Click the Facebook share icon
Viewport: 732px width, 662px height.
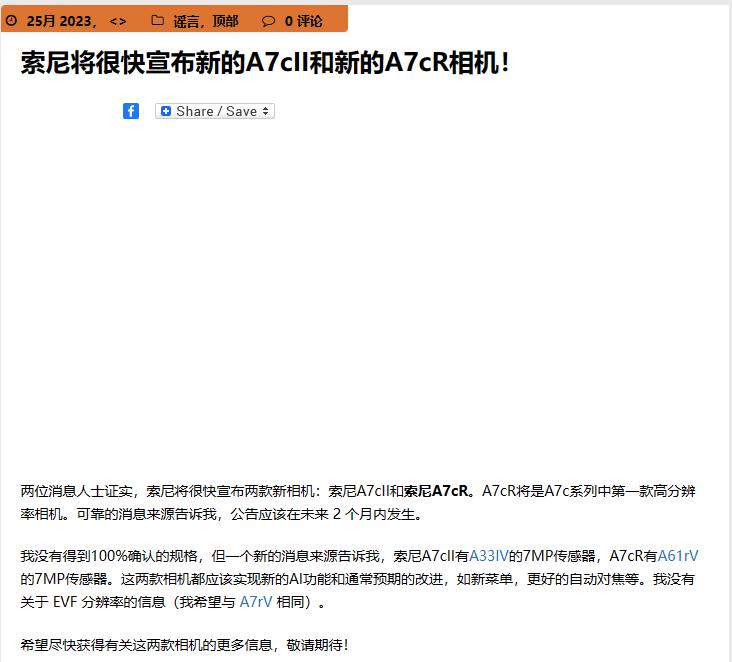coord(131,111)
